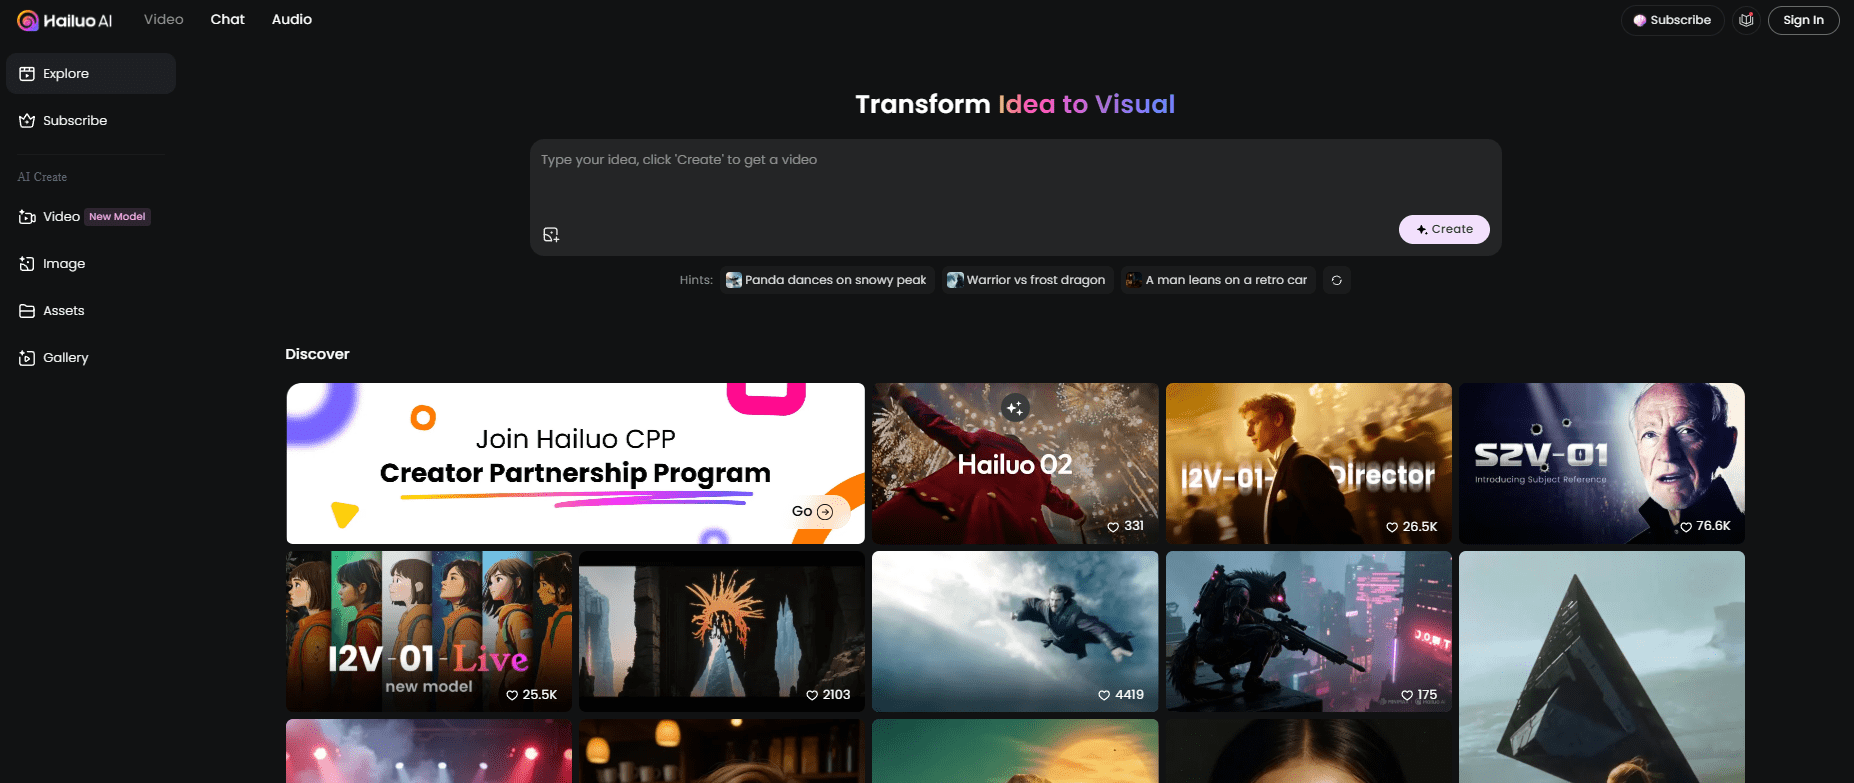Viewport: 1854px width, 783px height.
Task: Select hint Panda dances on snowy peak
Action: click(826, 280)
